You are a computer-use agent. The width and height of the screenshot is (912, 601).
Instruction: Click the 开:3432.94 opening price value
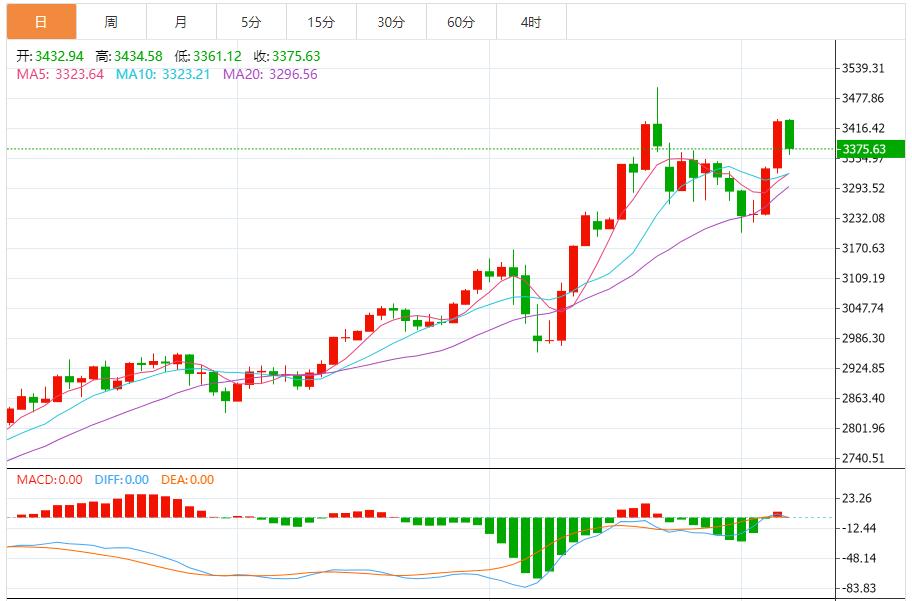coord(49,57)
